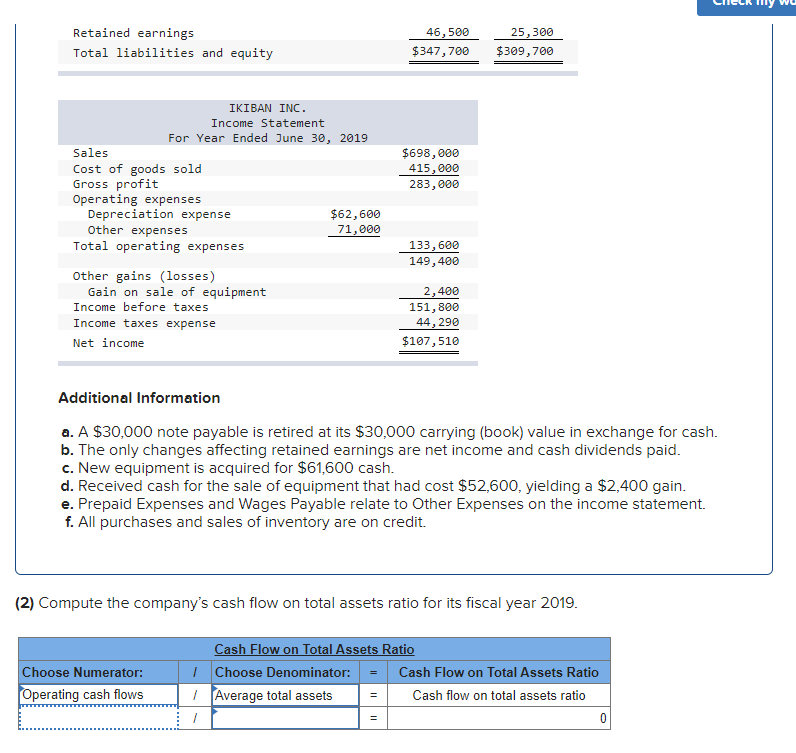Click the result cell showing 0
The width and height of the screenshot is (796, 753).
pyautogui.click(x=499, y=718)
